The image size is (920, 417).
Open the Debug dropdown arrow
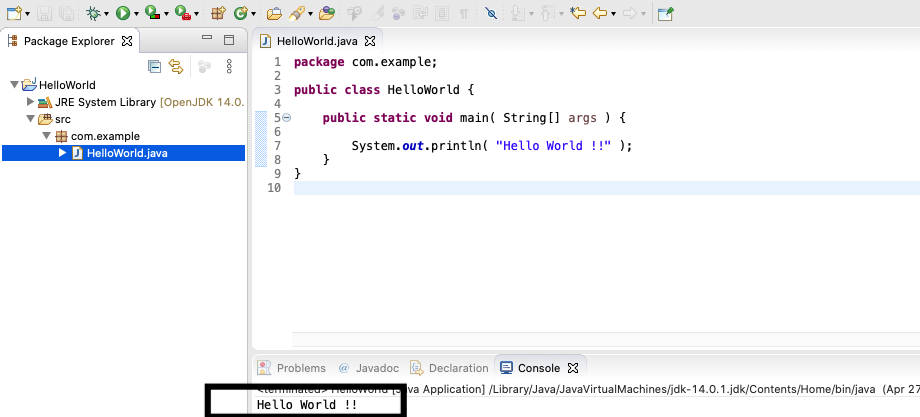coord(106,13)
